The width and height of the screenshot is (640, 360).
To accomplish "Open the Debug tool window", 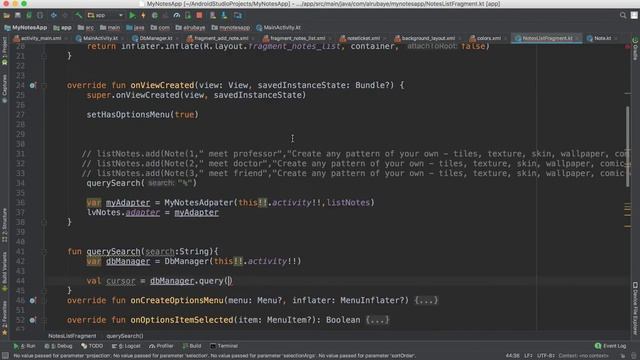I will click(x=58, y=346).
